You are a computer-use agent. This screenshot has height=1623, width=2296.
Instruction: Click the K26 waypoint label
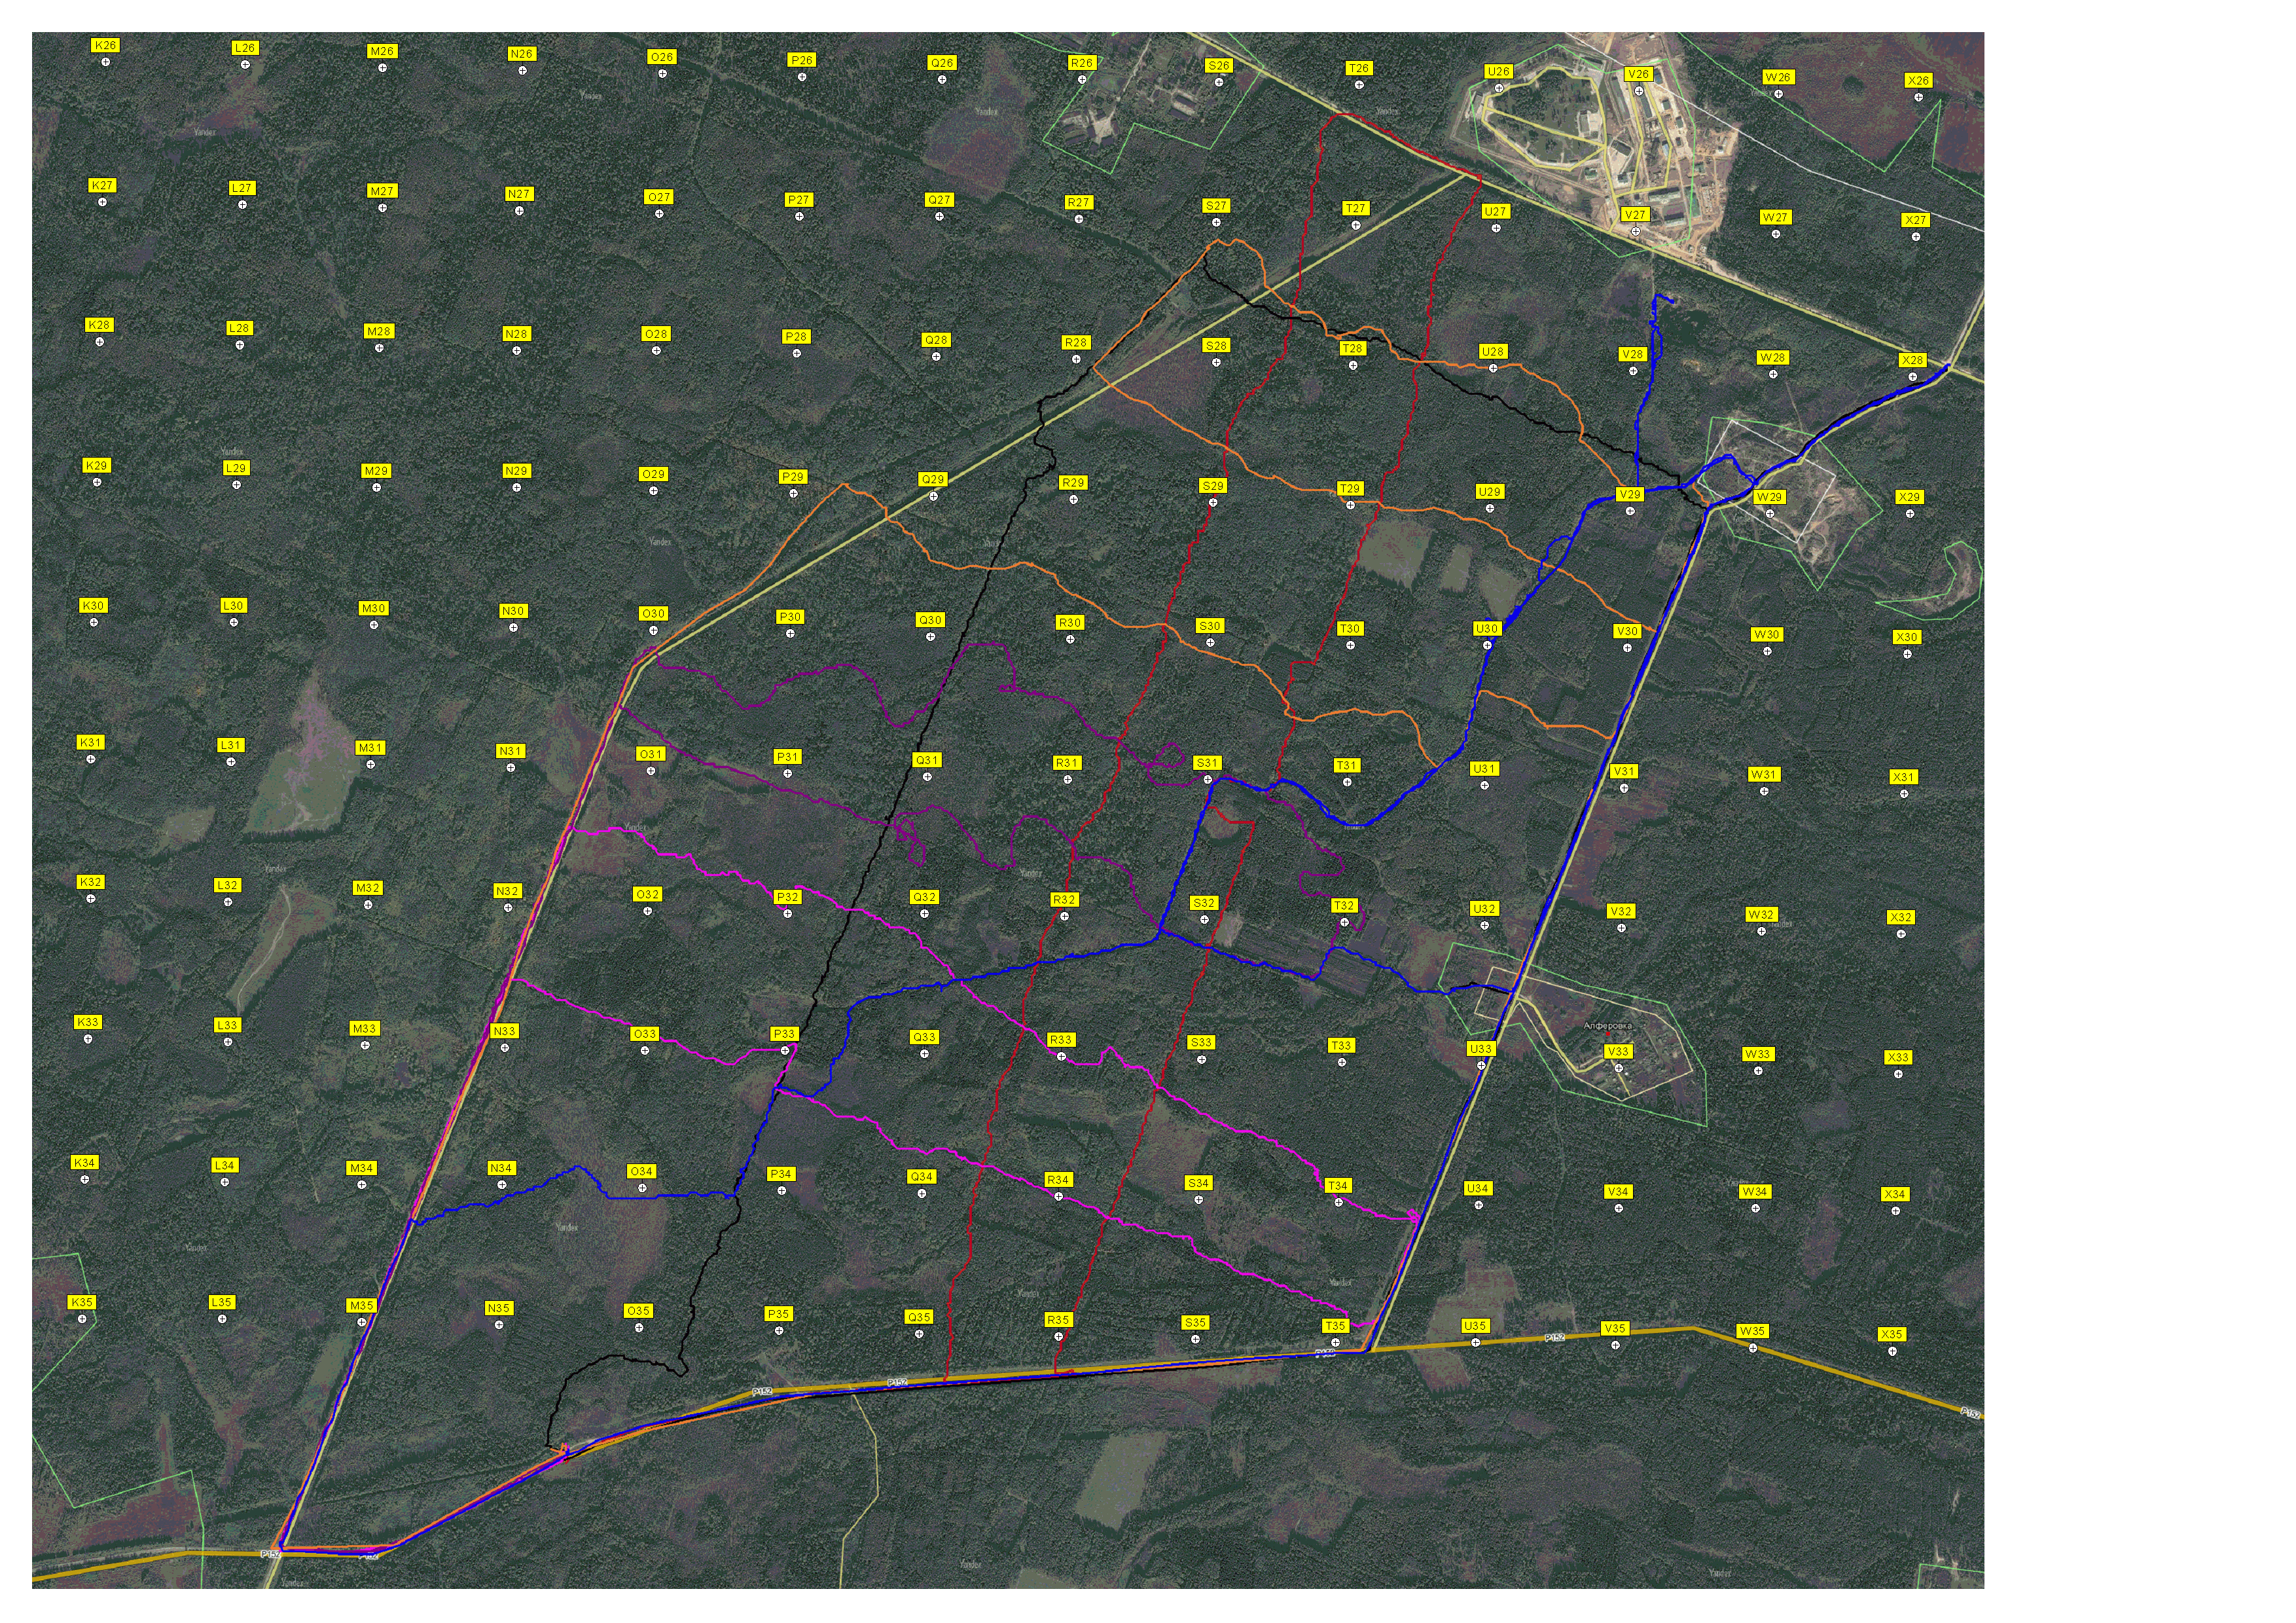[105, 46]
